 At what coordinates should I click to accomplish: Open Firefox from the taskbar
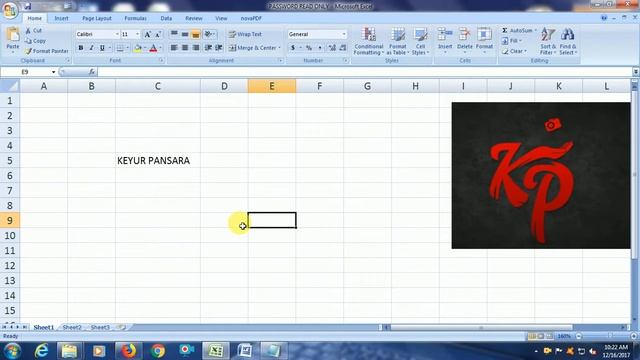tap(128, 351)
